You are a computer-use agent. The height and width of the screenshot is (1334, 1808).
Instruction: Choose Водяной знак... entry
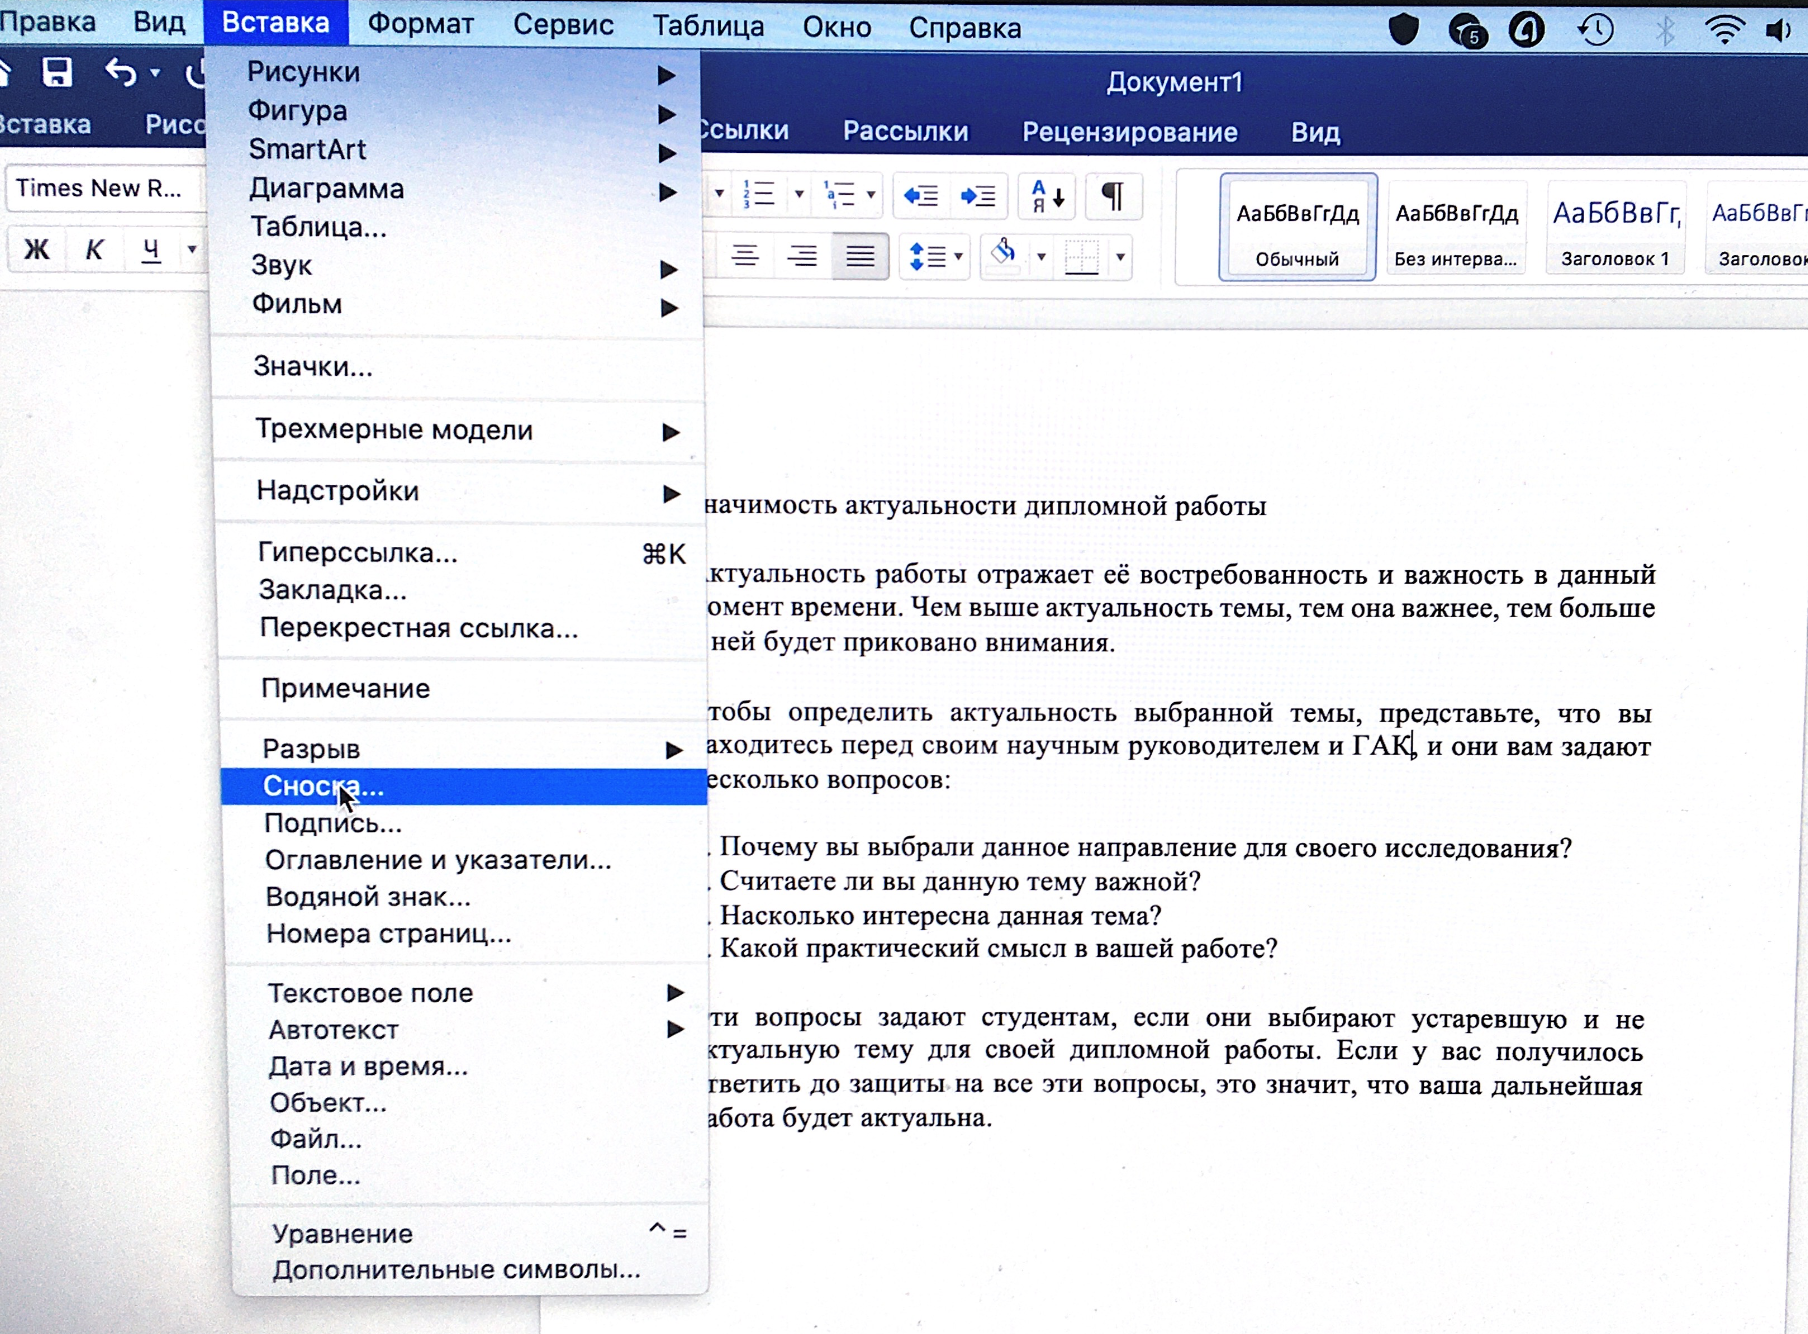tap(465, 897)
